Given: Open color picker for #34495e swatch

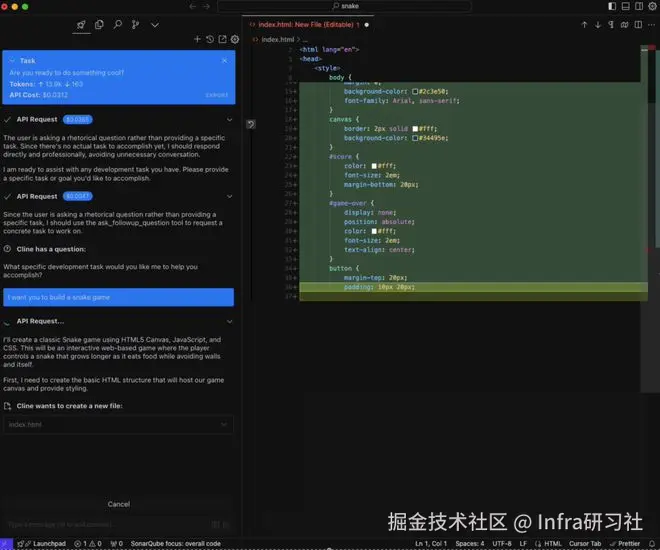Looking at the screenshot, I should point(415,138).
